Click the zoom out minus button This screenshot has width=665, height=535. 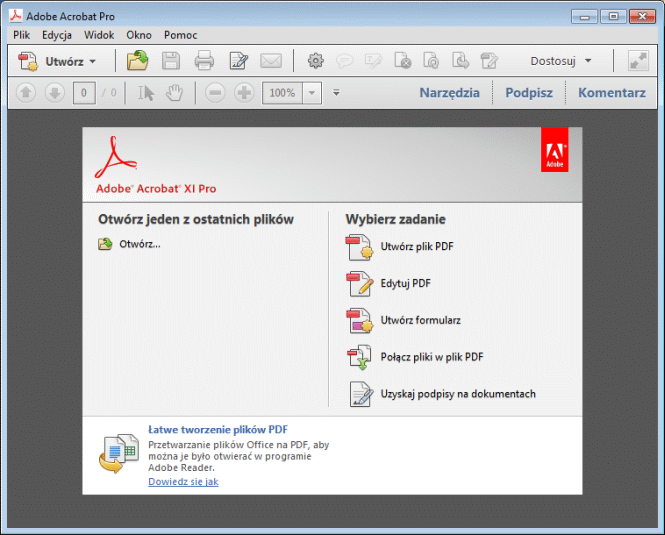coord(215,92)
